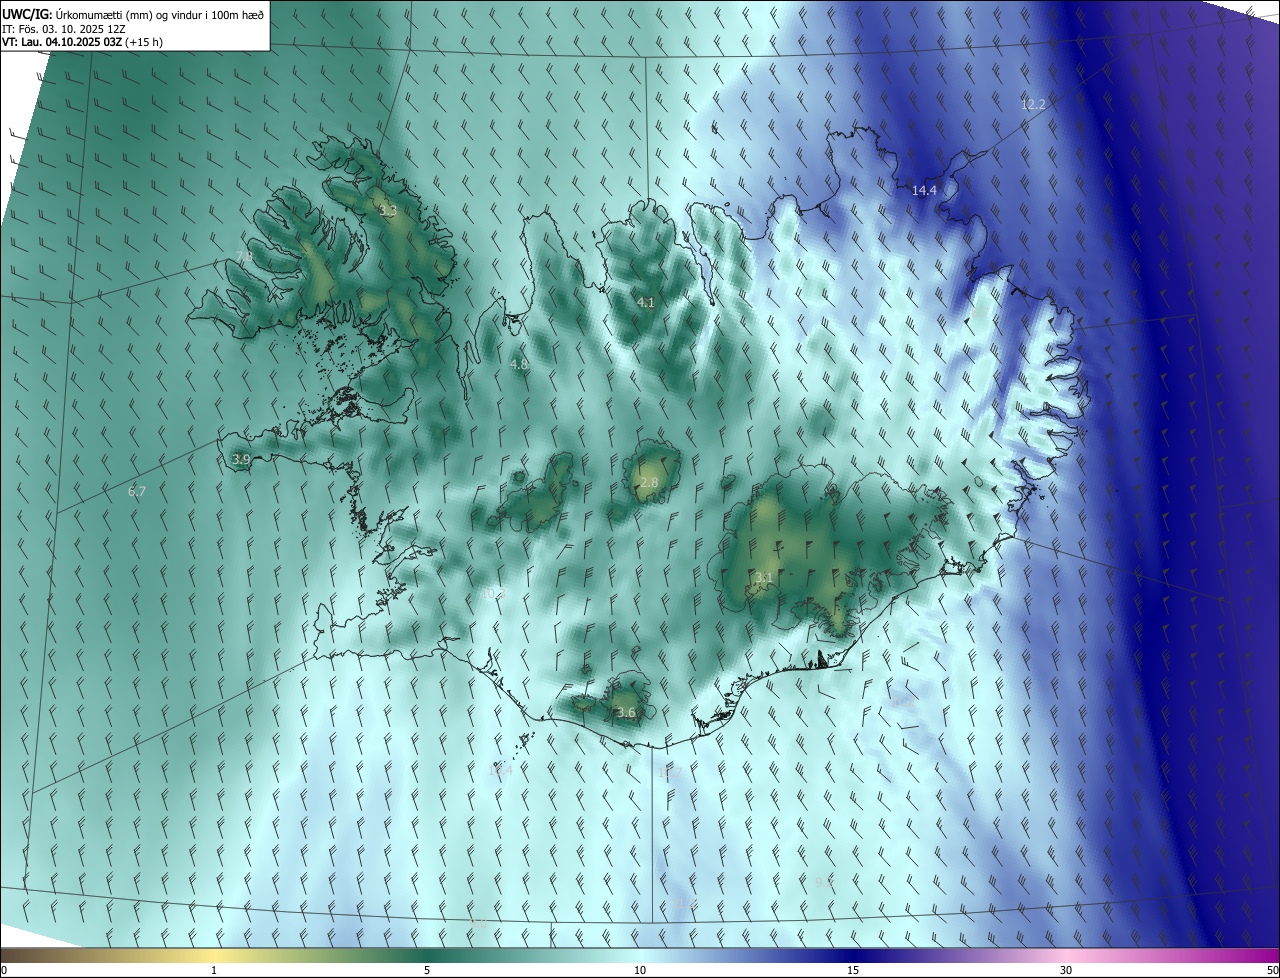Click the 10.7 value off the south coast

coord(670,772)
